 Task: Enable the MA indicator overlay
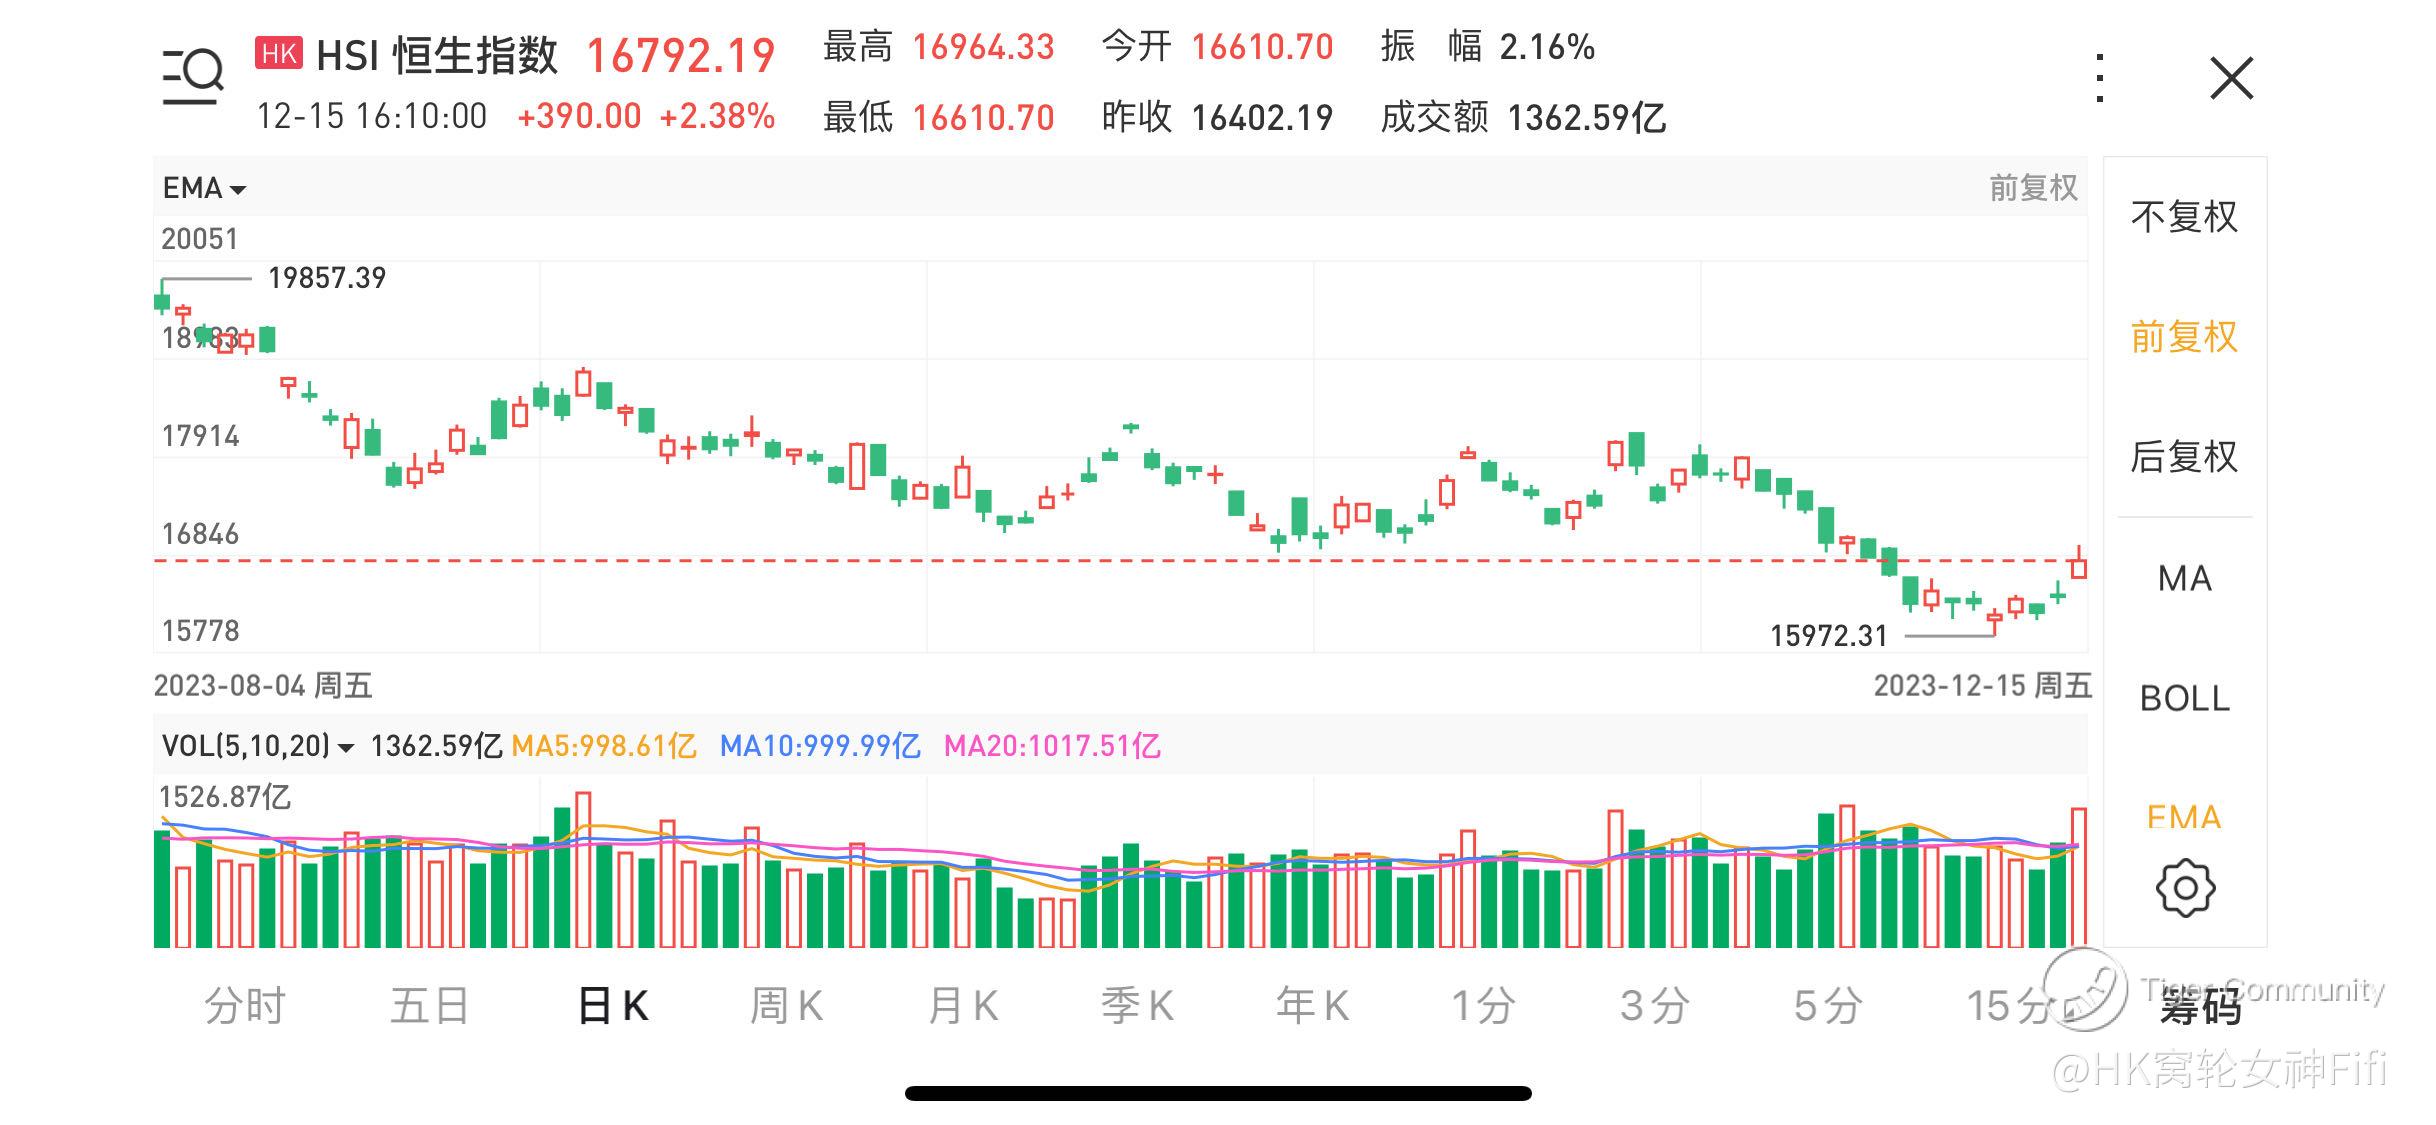[x=2184, y=579]
